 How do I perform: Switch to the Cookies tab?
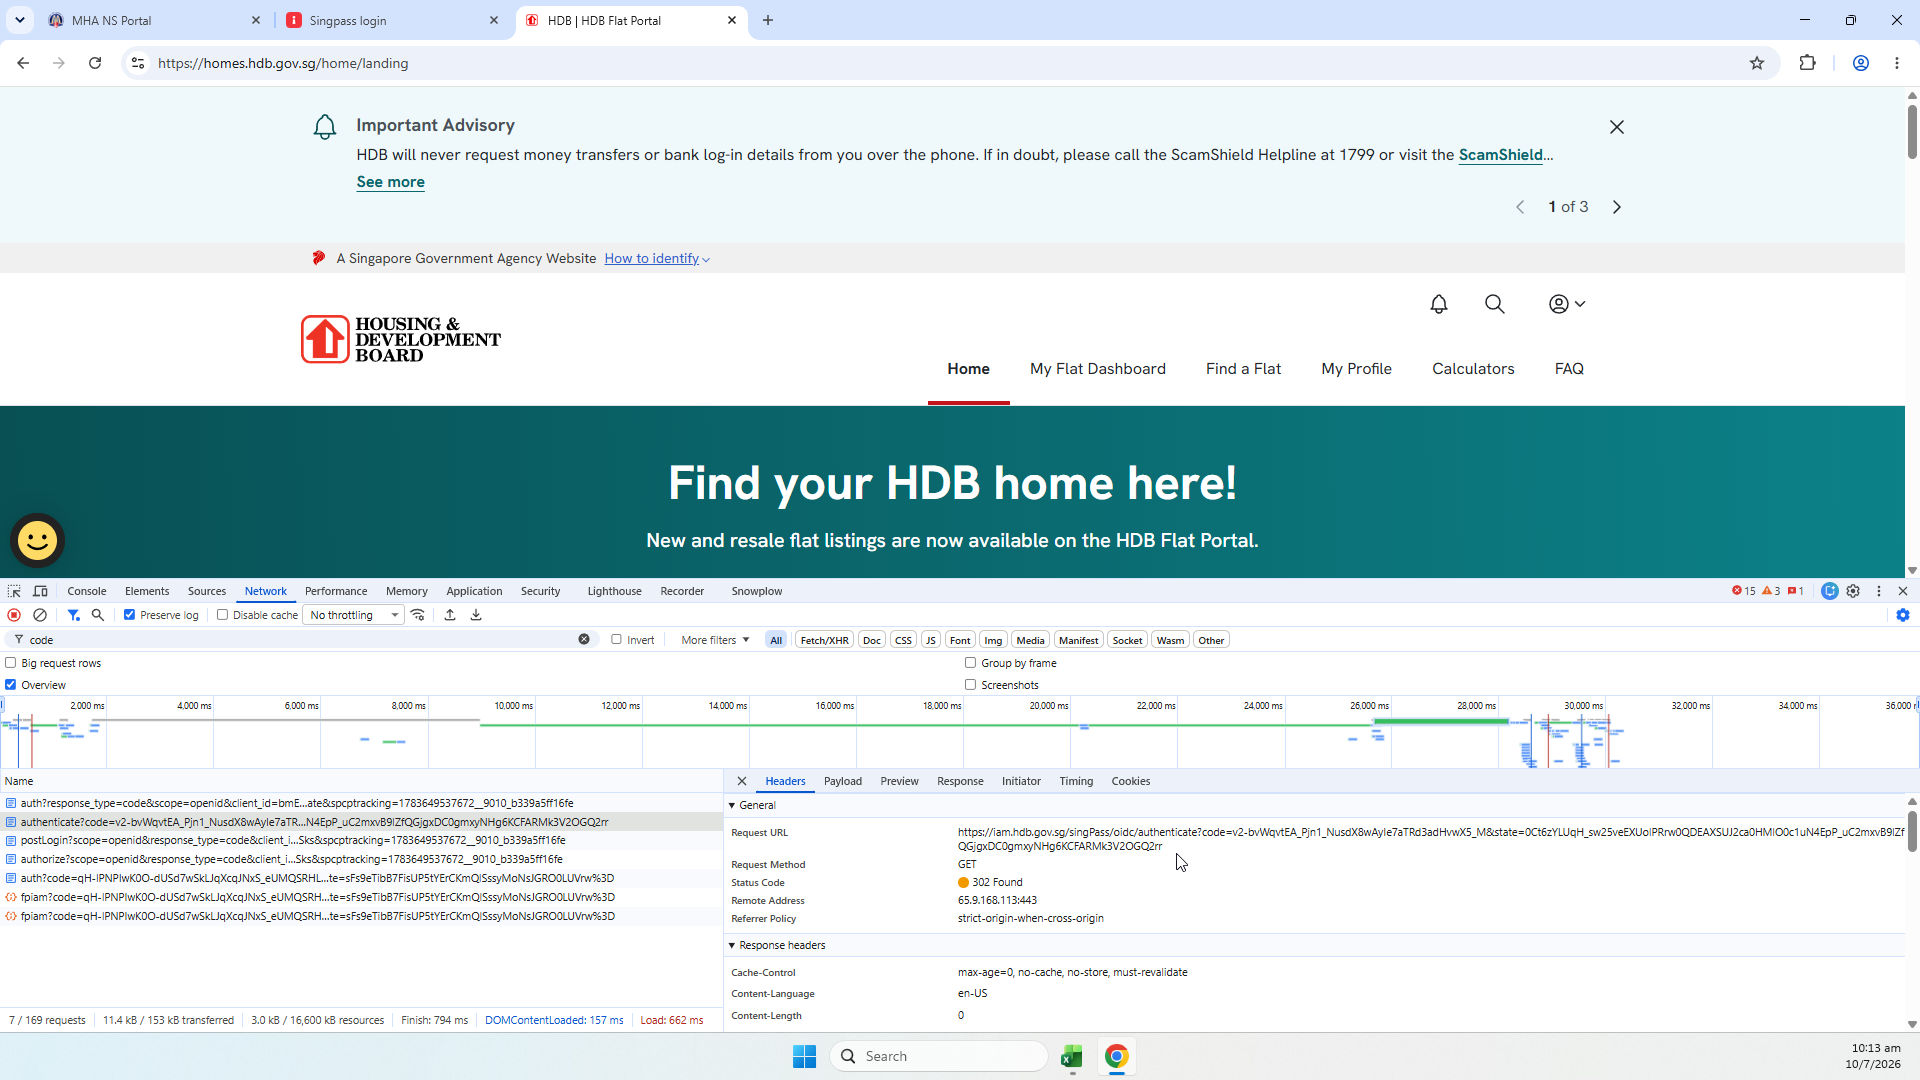coord(1131,781)
